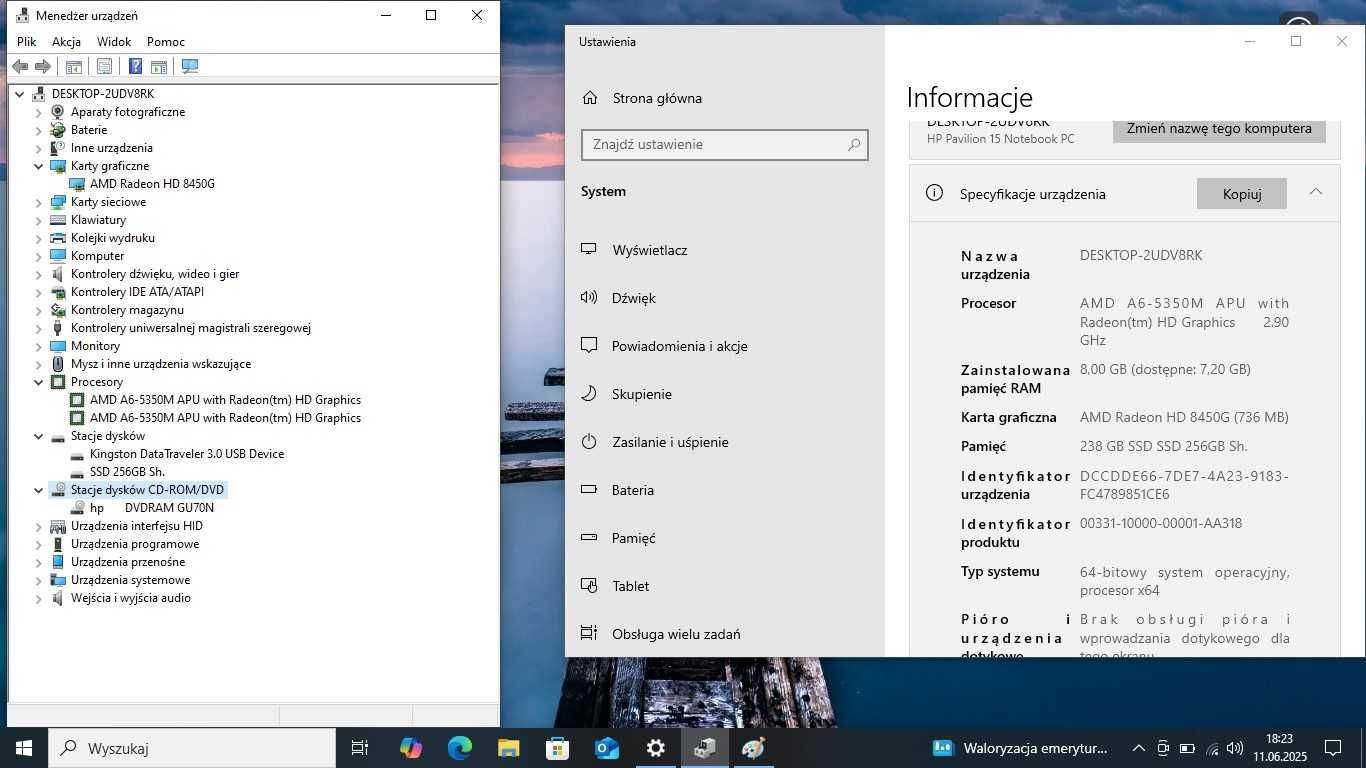1366x768 pixels.
Task: Click the Wyszukaj taskbar search box
Action: (191, 748)
